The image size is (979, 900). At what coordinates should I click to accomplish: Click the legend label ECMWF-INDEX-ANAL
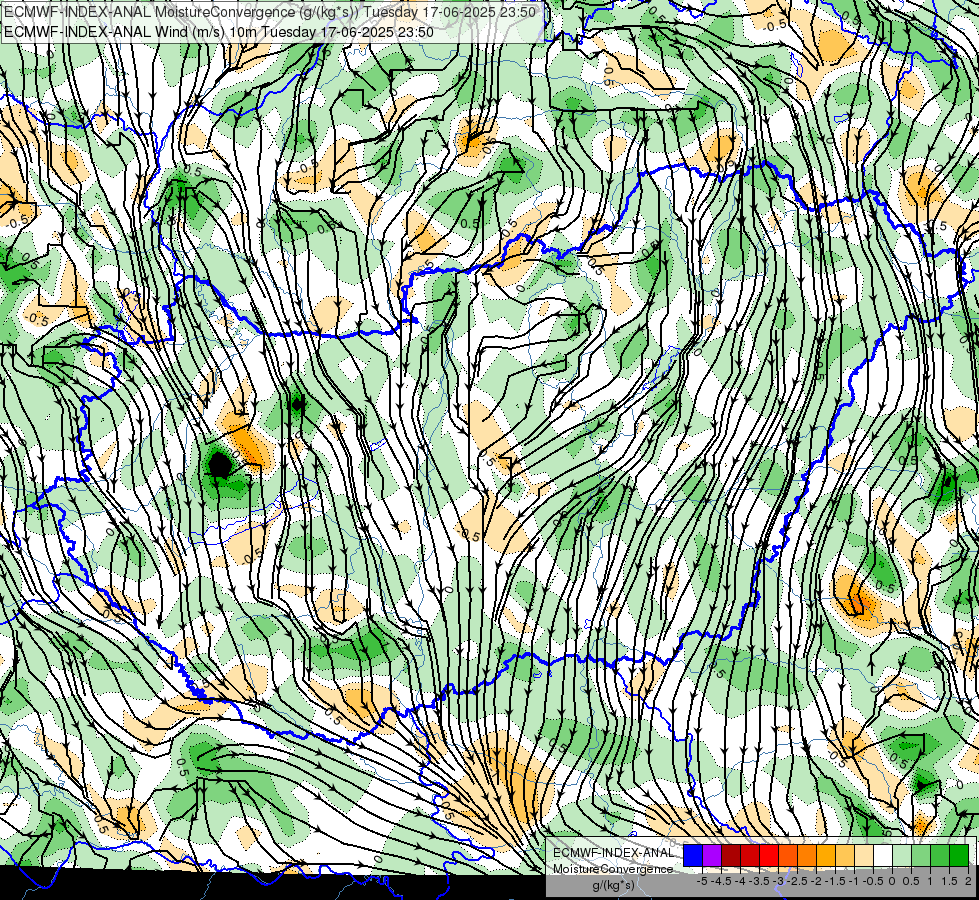click(x=613, y=853)
